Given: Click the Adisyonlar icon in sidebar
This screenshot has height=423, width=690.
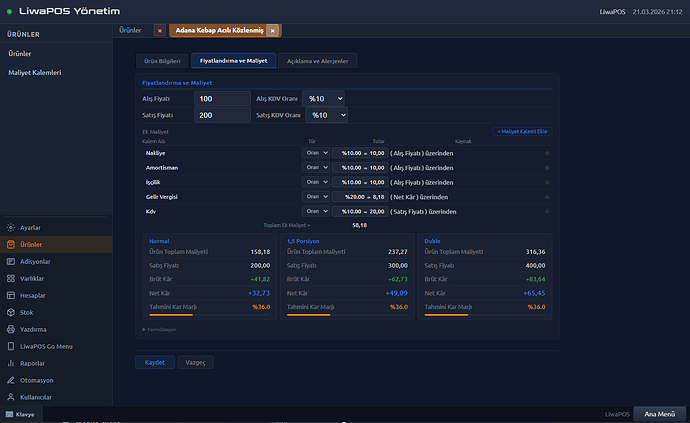Looking at the screenshot, I should point(10,262).
